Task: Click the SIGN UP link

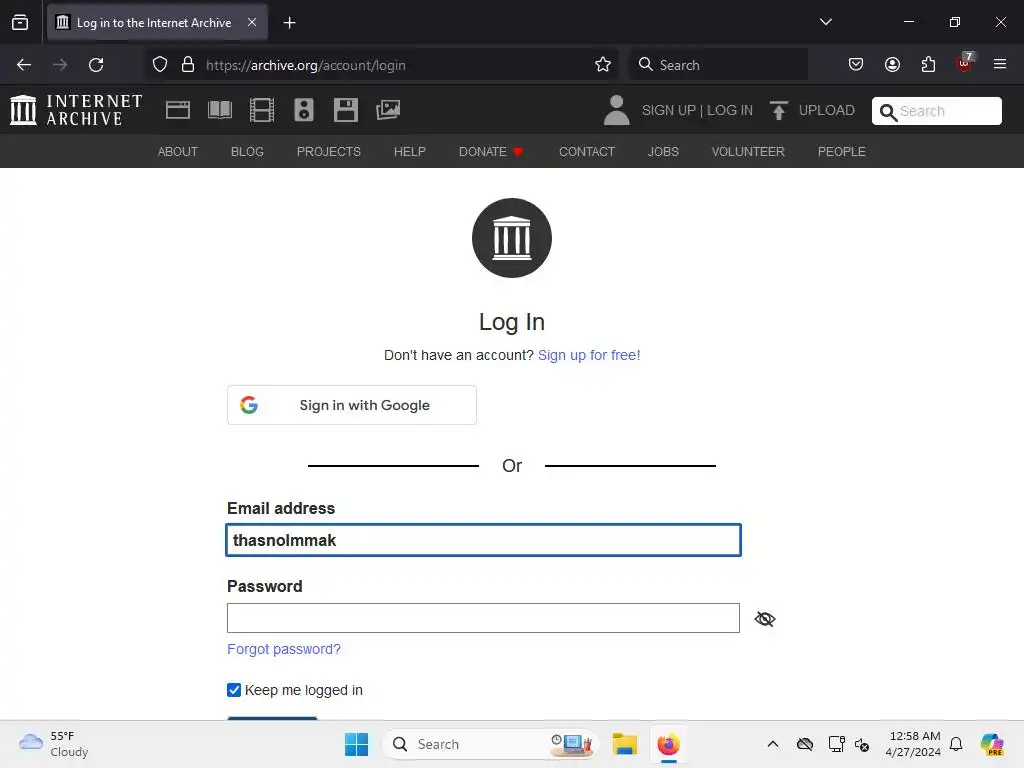Action: (669, 110)
